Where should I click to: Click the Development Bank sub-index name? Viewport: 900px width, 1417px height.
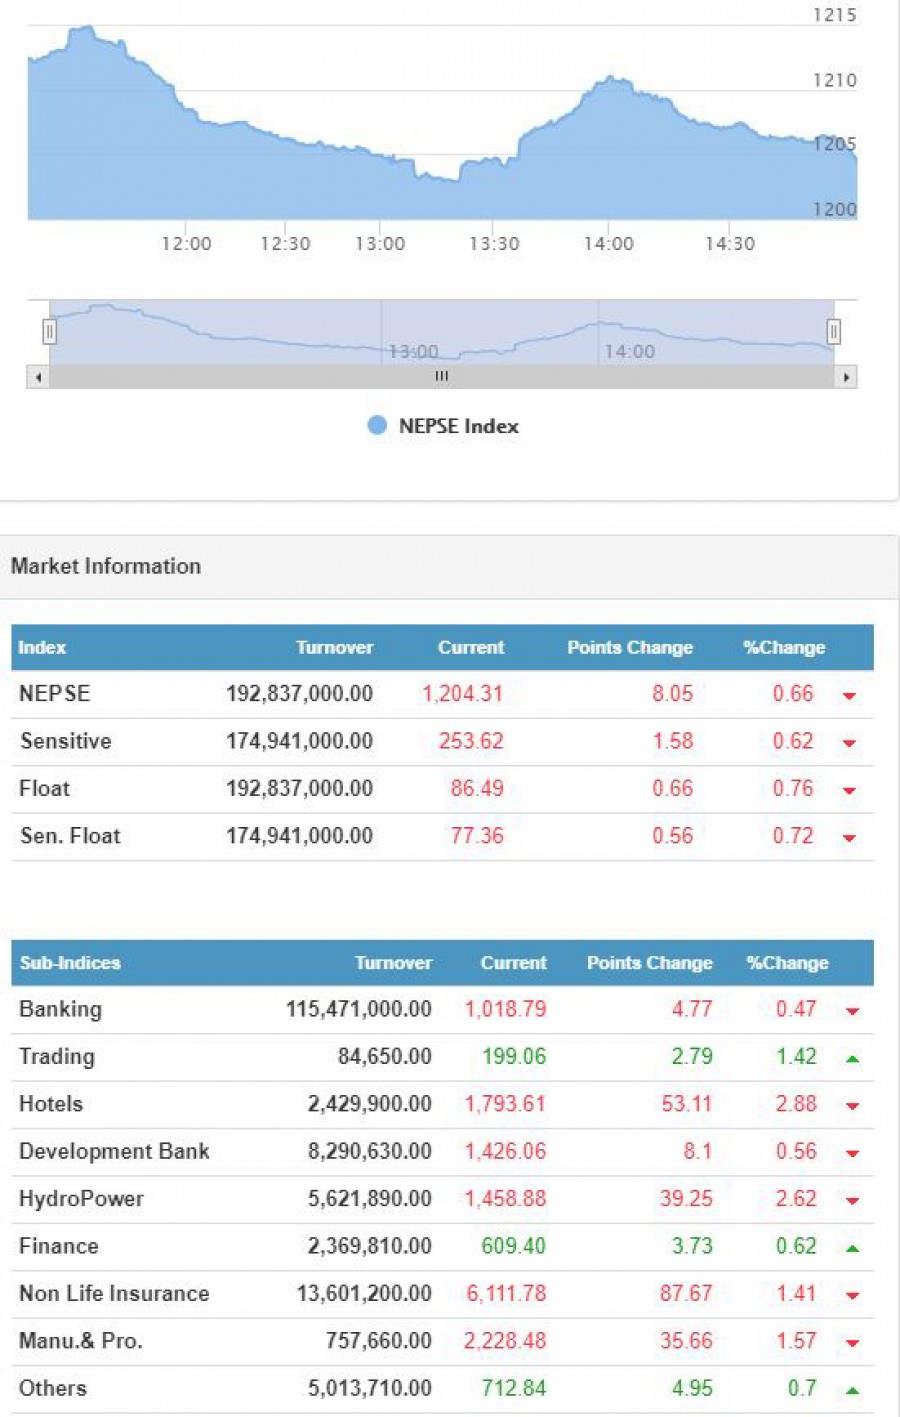click(x=114, y=1151)
